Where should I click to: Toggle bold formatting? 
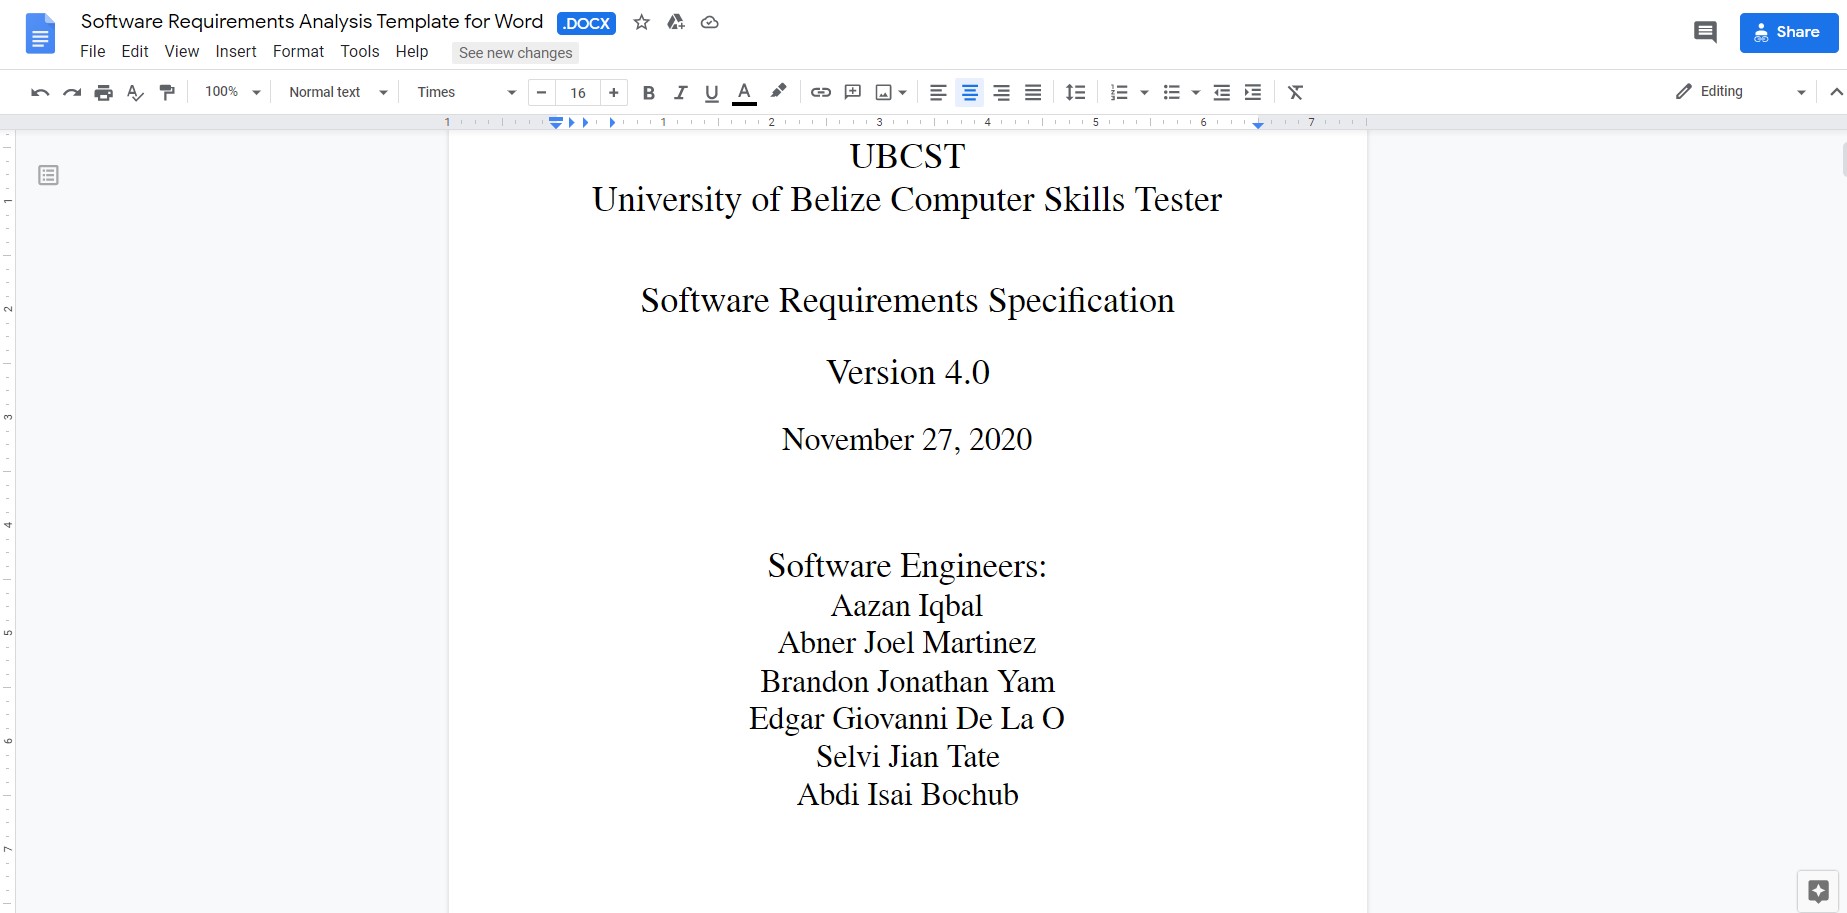click(648, 92)
